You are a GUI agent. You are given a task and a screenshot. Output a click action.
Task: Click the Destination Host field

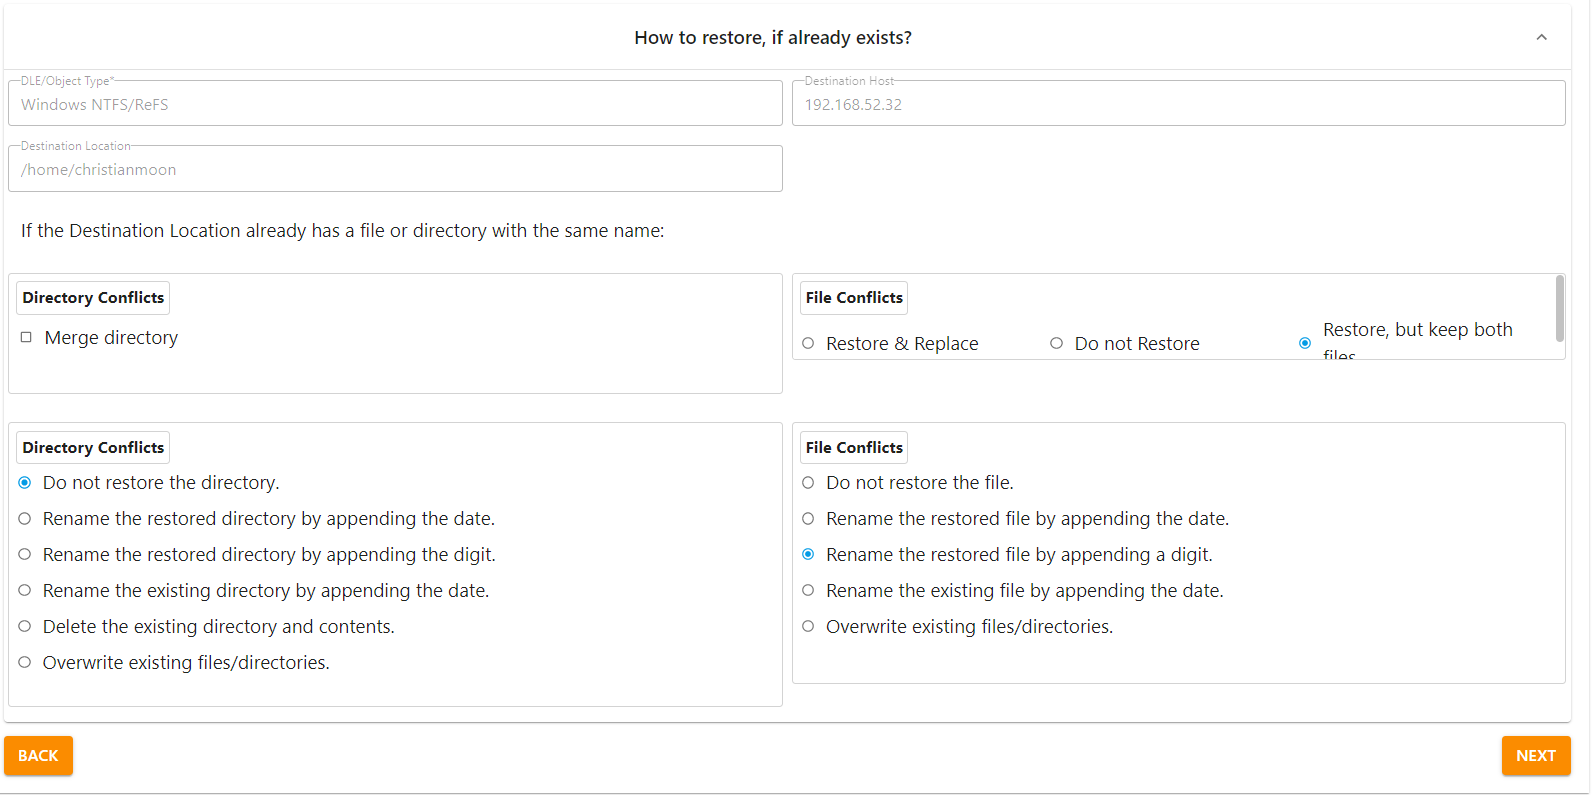point(1178,104)
